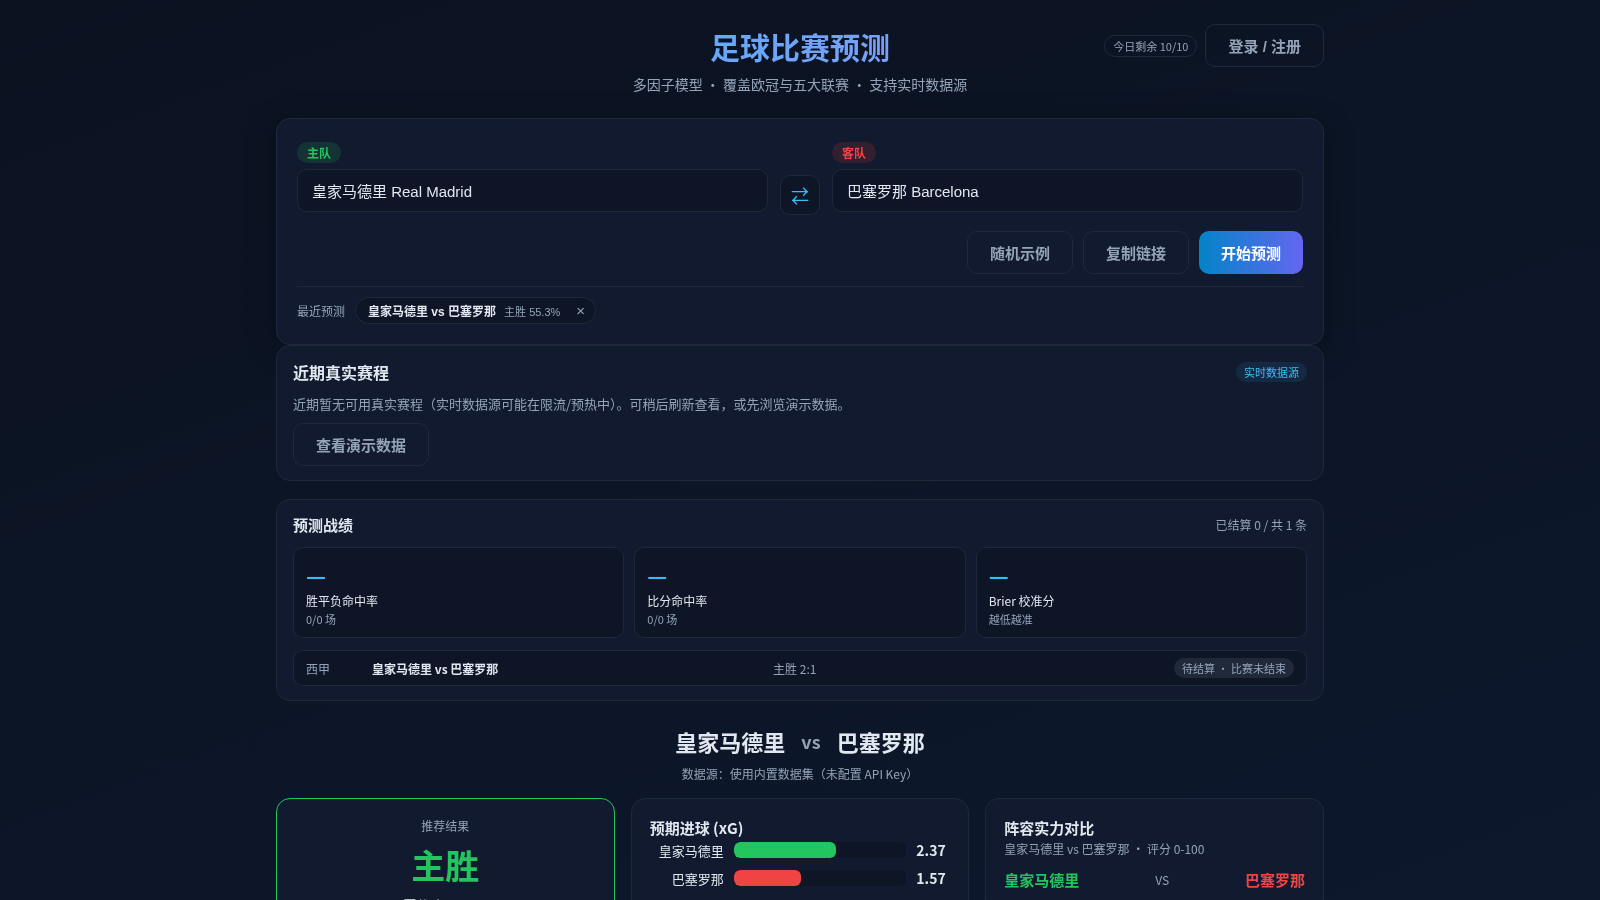Click 阵容实力对比 card heading
Viewport: 1600px width, 900px height.
click(1049, 828)
